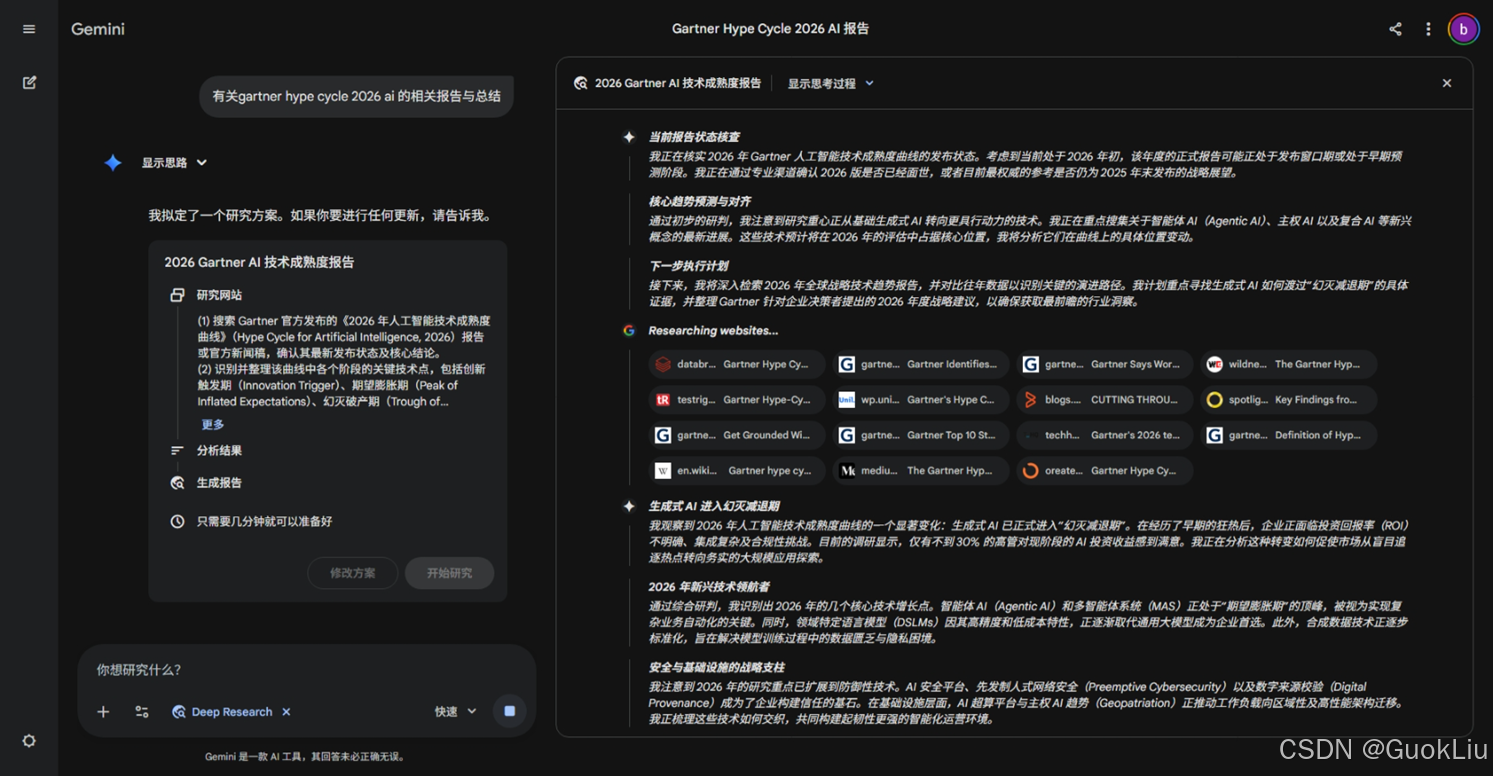Expand 显示思路 chevron in chat

click(x=202, y=162)
